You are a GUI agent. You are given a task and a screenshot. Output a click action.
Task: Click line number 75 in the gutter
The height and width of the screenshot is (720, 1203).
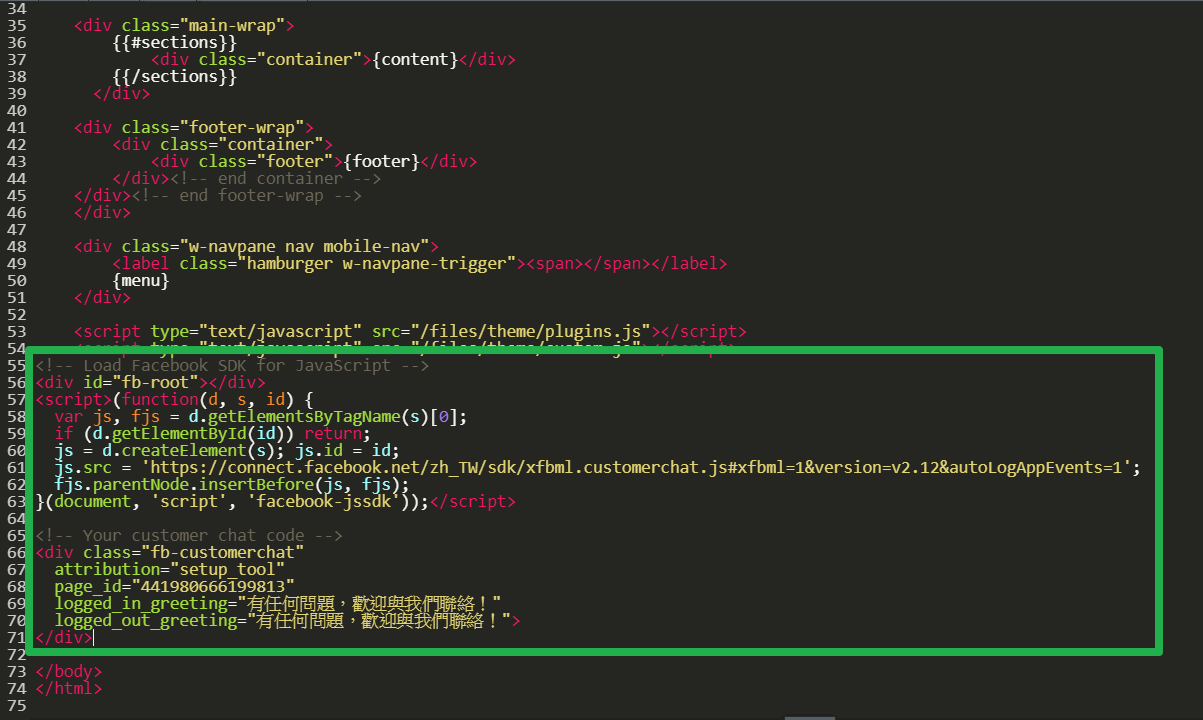tap(17, 705)
